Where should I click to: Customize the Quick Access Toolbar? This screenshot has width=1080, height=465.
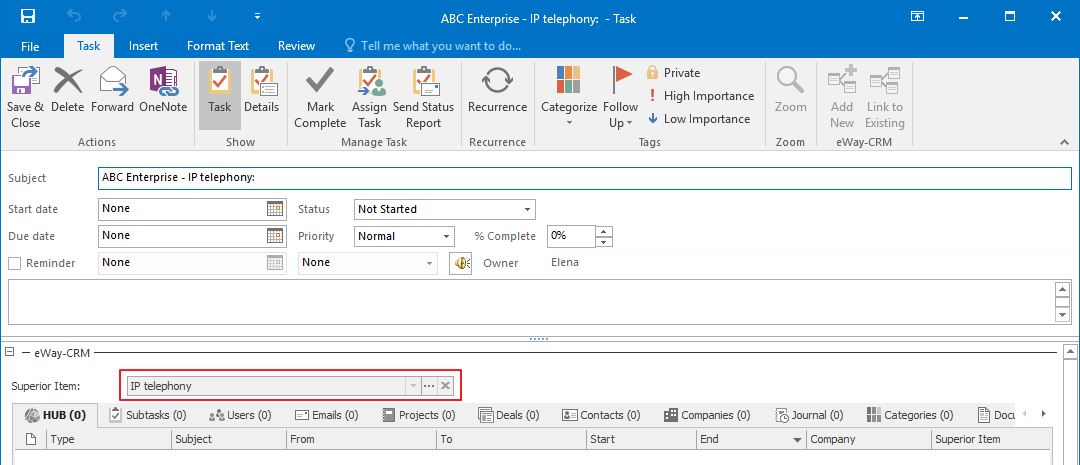click(x=257, y=16)
